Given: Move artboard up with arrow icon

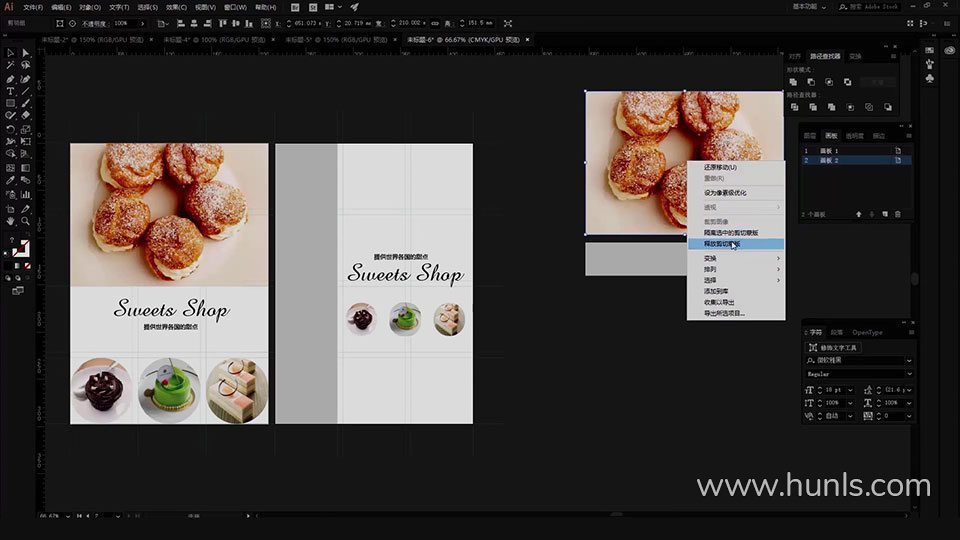Looking at the screenshot, I should pos(859,214).
